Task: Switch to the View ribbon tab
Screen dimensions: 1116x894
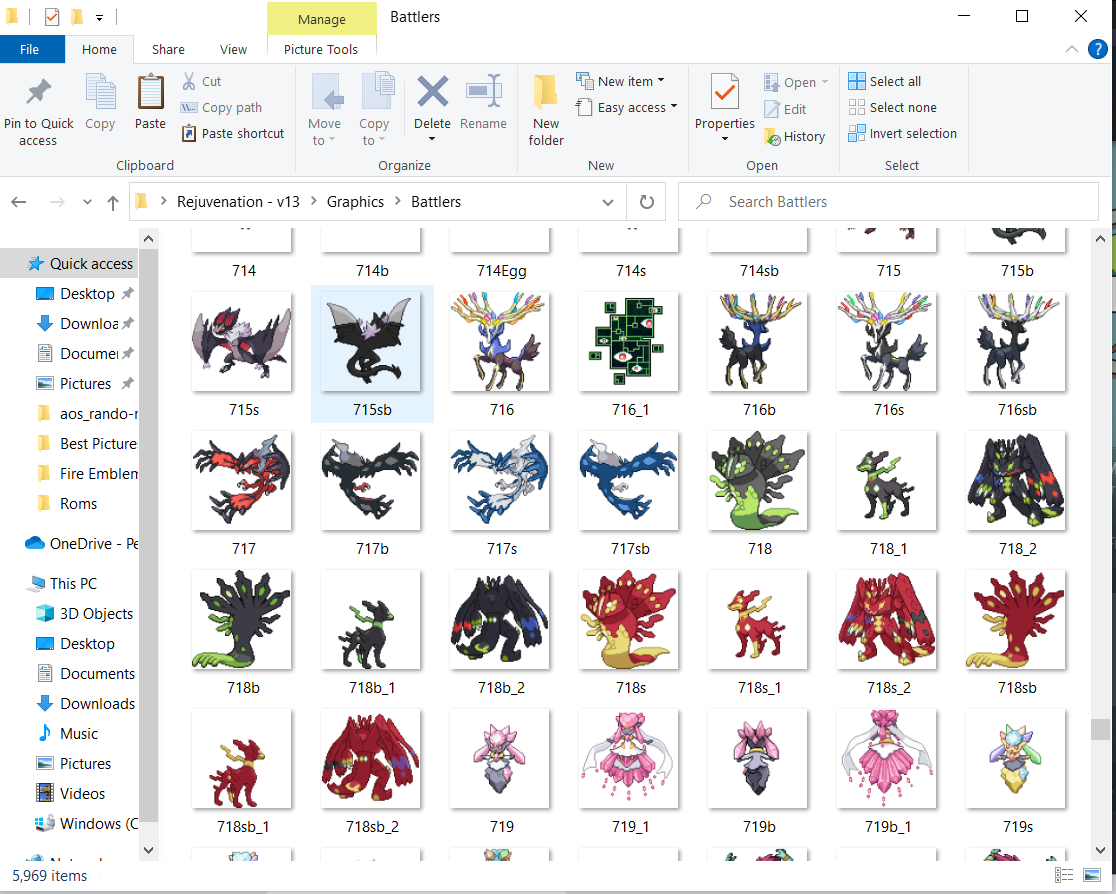Action: click(x=233, y=49)
